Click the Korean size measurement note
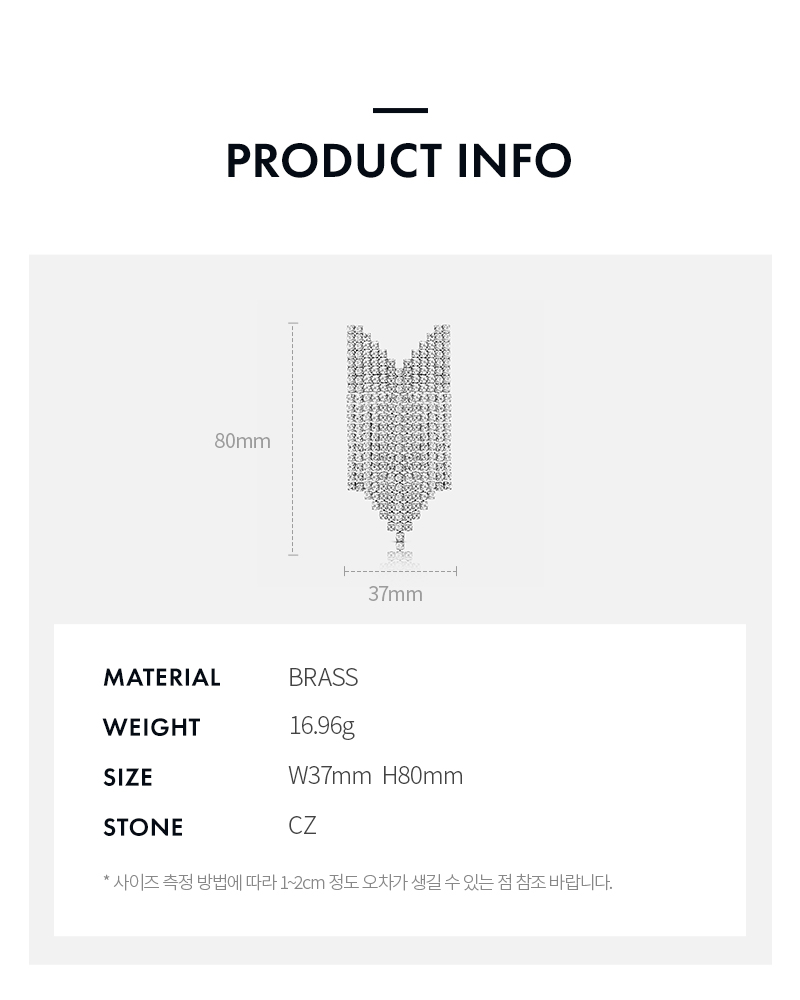The image size is (800, 1000). 358,883
